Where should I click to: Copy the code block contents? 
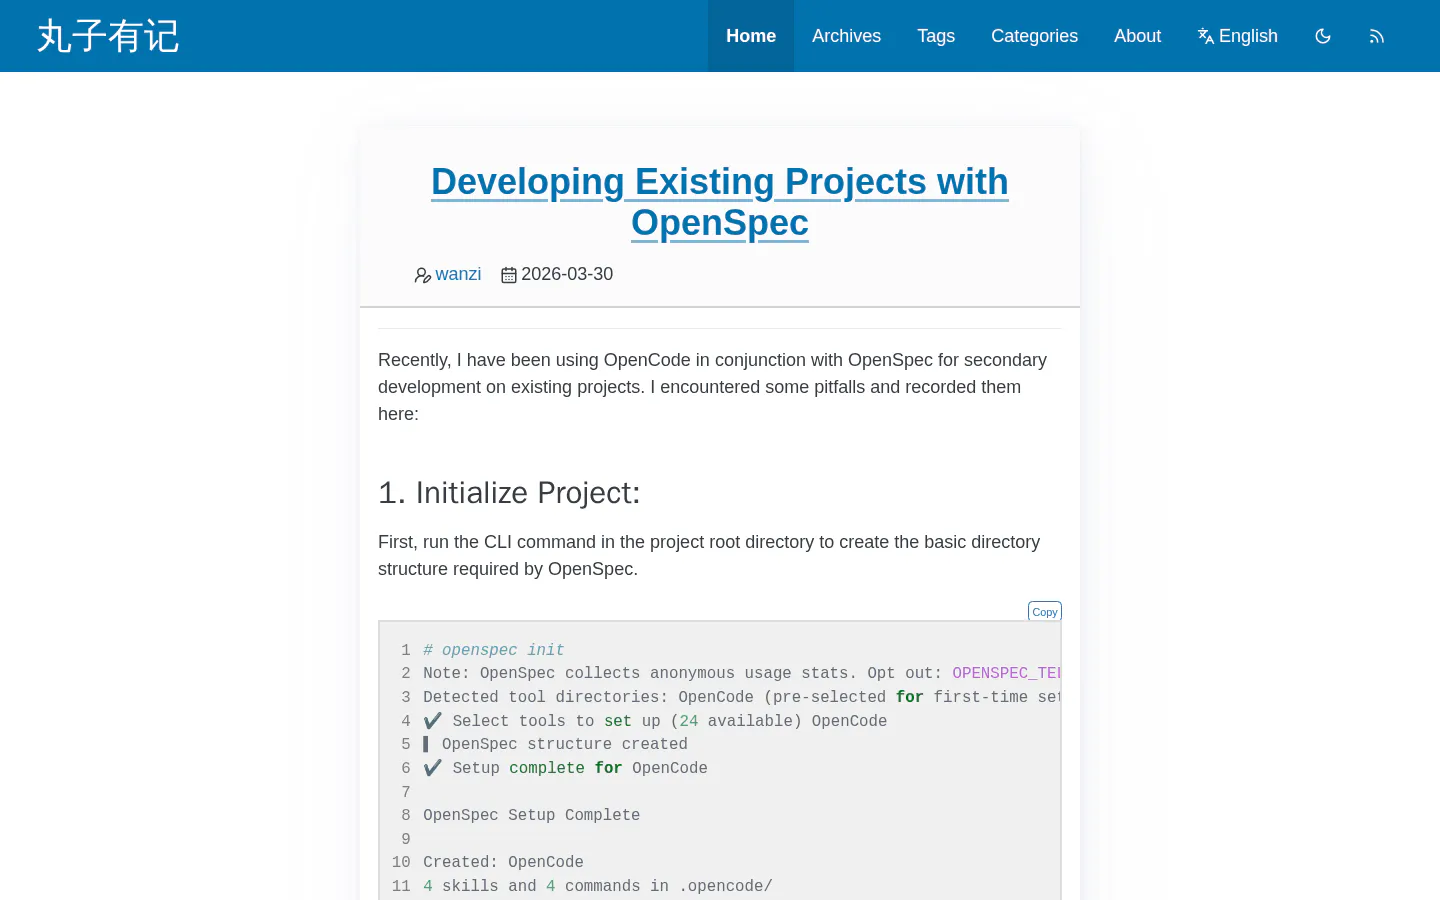1045,611
